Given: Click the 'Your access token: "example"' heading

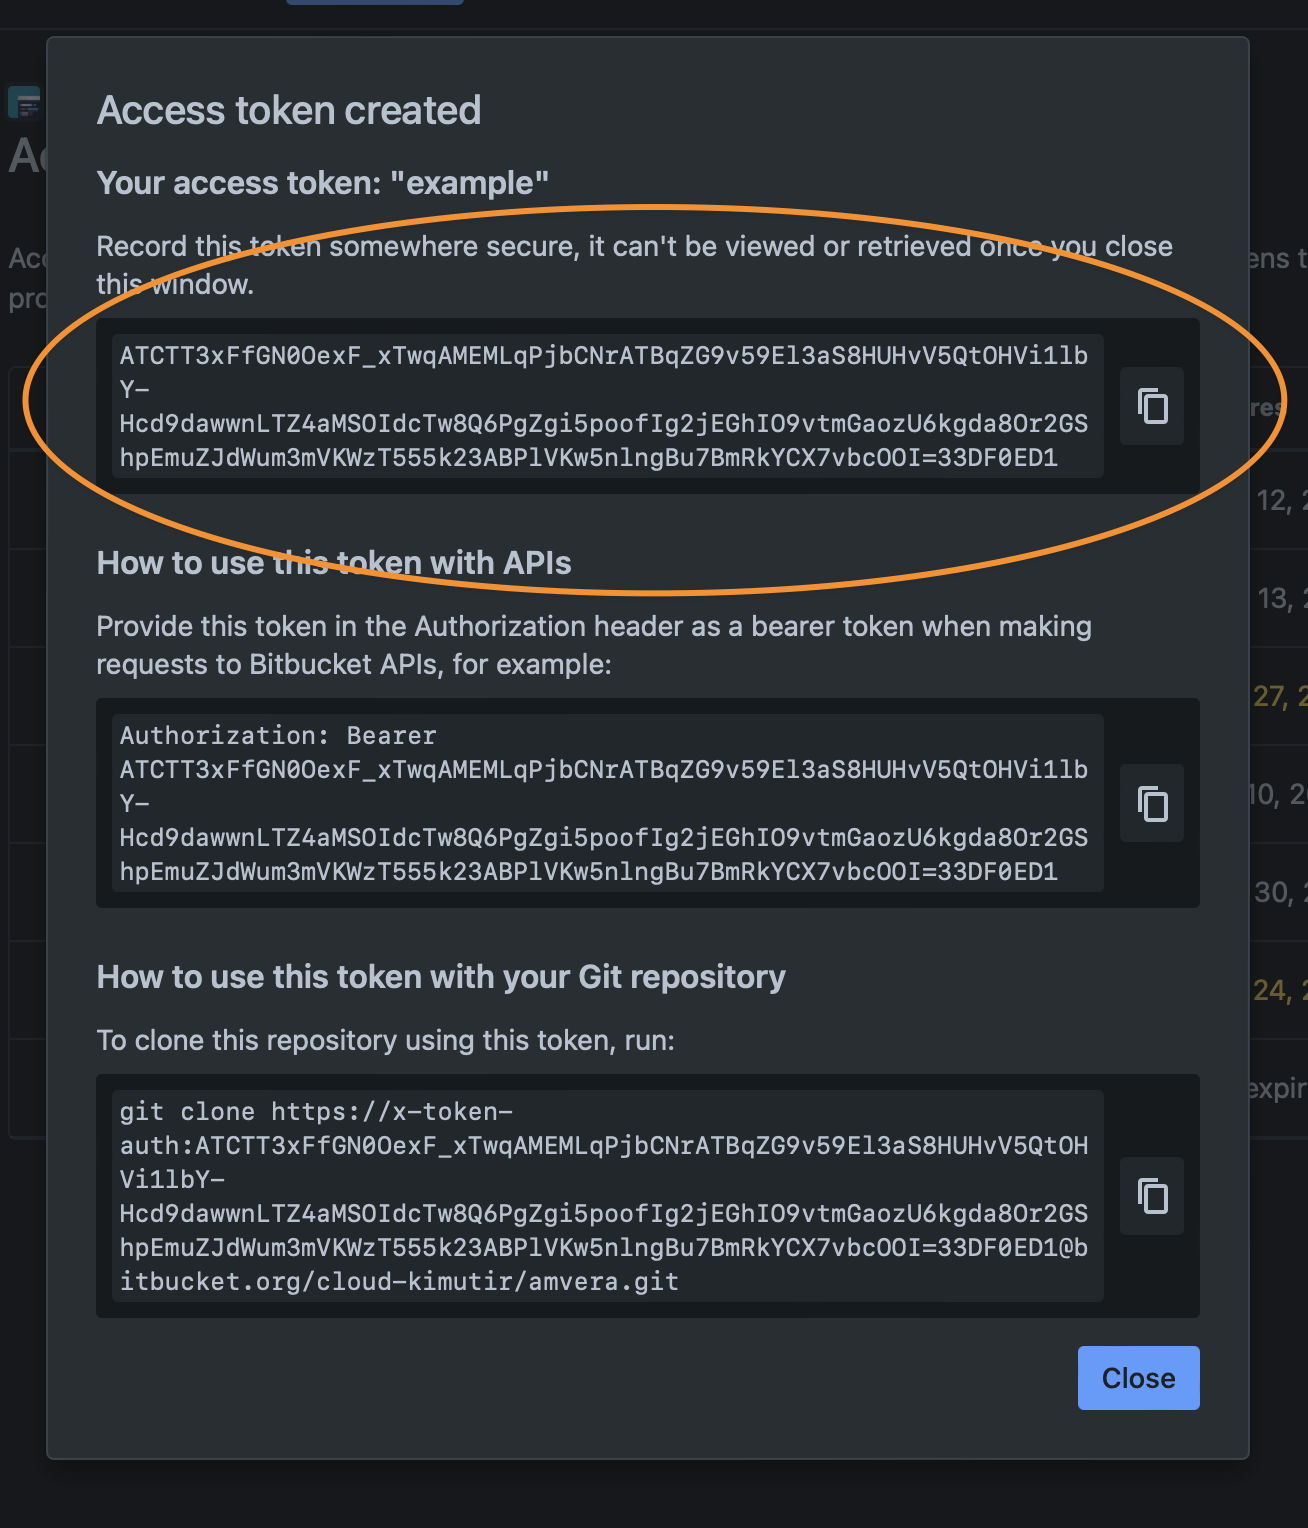Looking at the screenshot, I should coord(323,183).
